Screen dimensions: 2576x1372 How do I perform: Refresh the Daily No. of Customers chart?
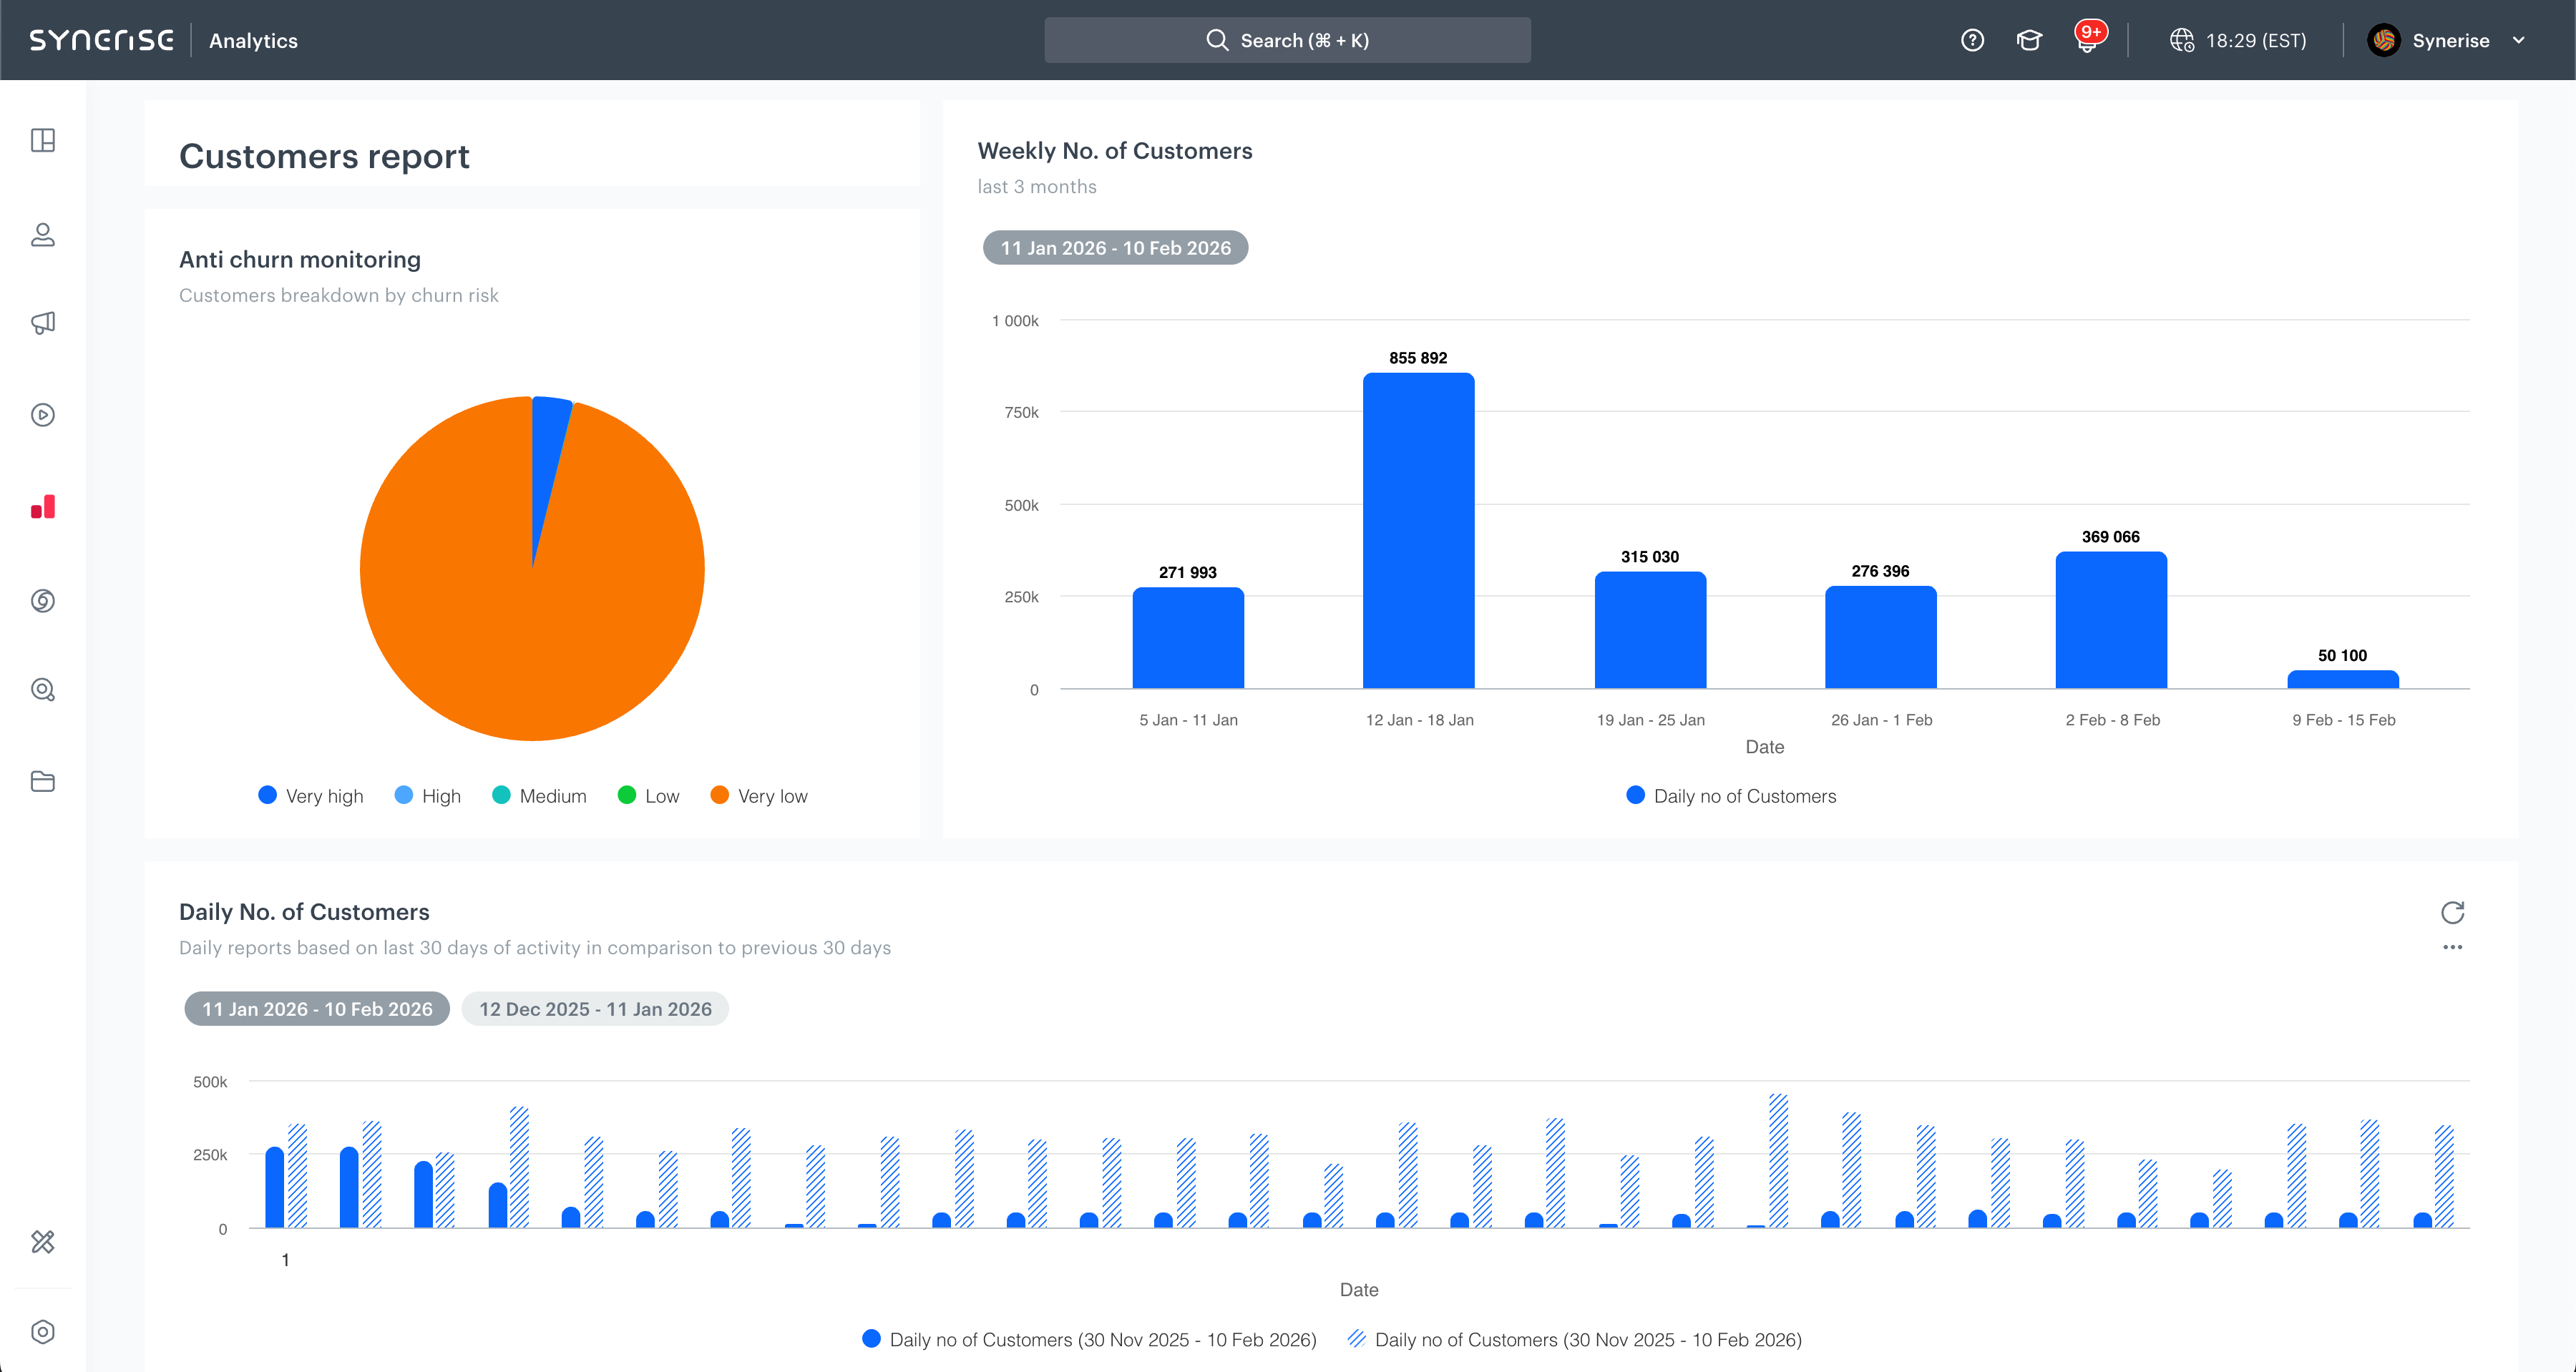coord(2452,912)
